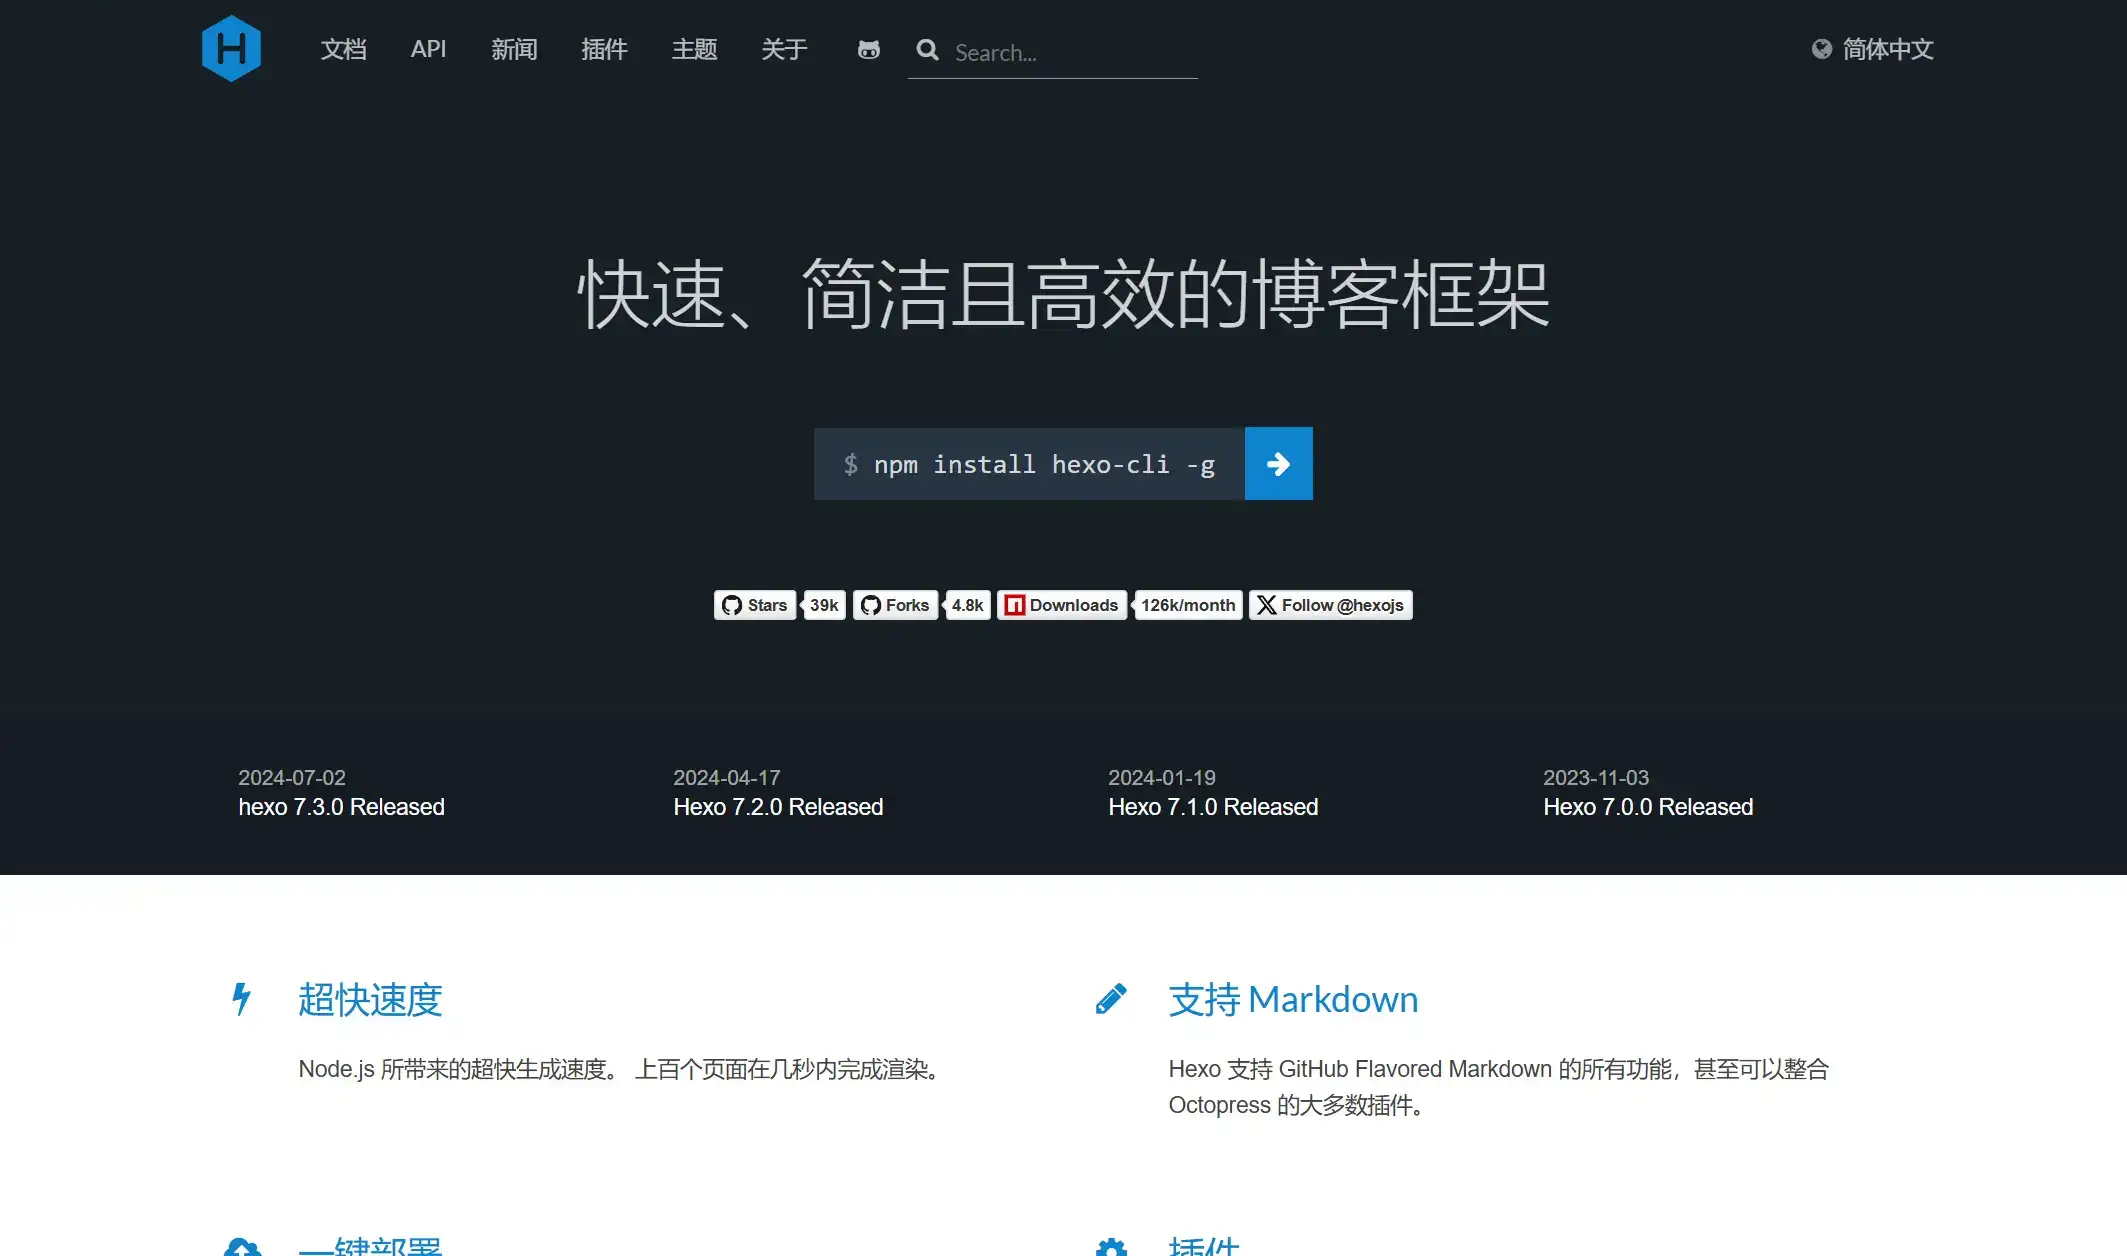Click the globe language icon
This screenshot has width=2127, height=1256.
1821,49
